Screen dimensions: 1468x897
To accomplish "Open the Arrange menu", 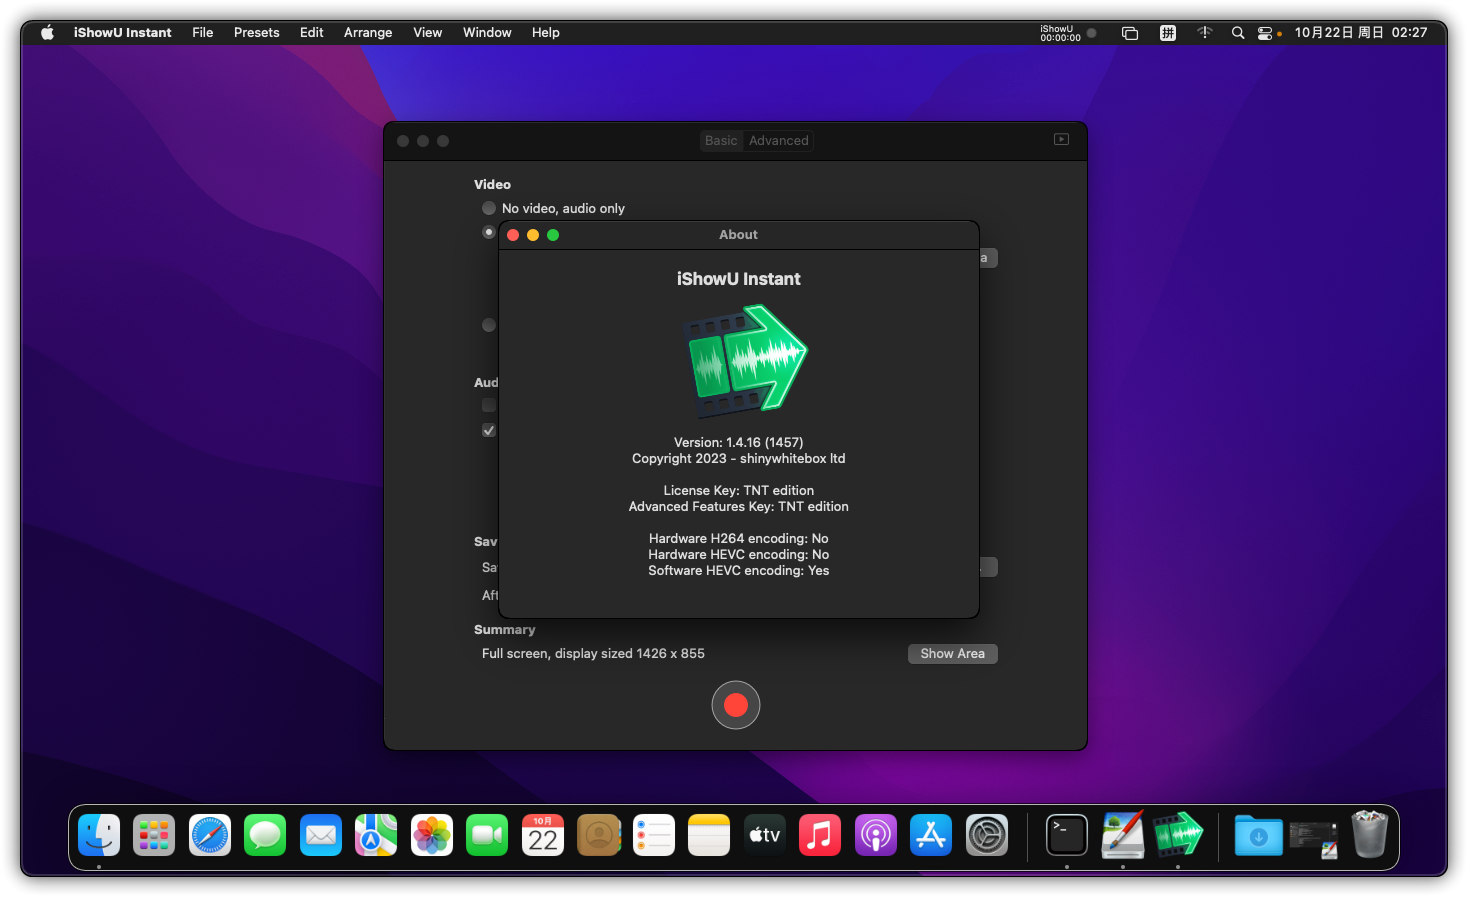I will point(368,32).
